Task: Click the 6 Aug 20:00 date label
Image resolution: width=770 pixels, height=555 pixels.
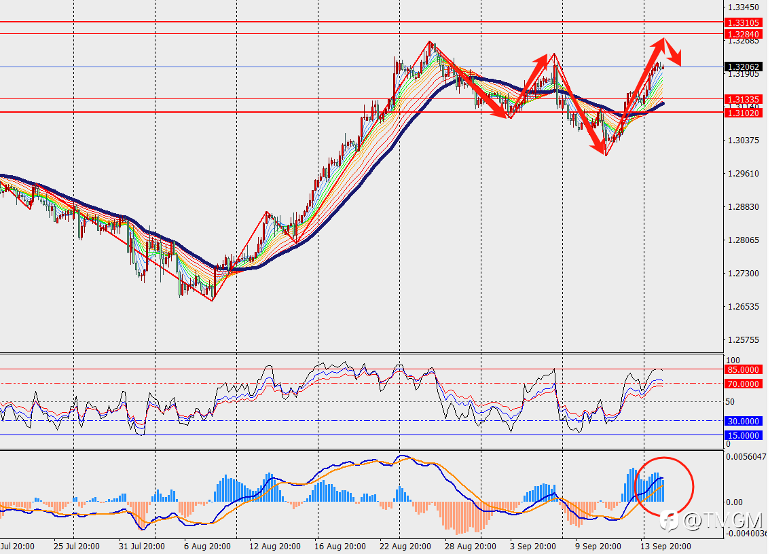Action: [x=207, y=546]
